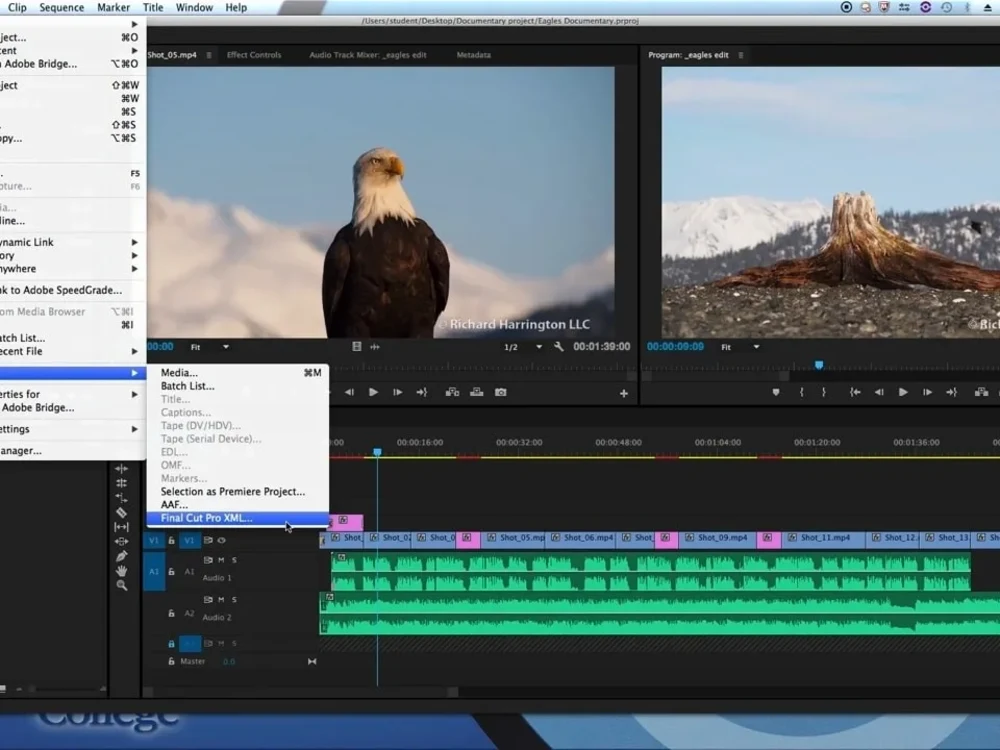Go to Out point in Source monitor
Viewport: 1000px width, 750px height.
click(422, 392)
